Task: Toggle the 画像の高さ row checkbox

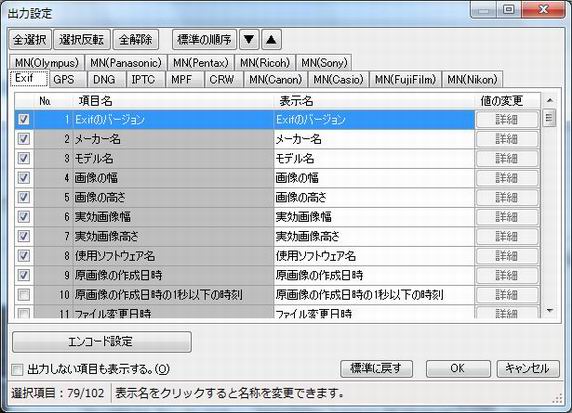Action: 24,197
